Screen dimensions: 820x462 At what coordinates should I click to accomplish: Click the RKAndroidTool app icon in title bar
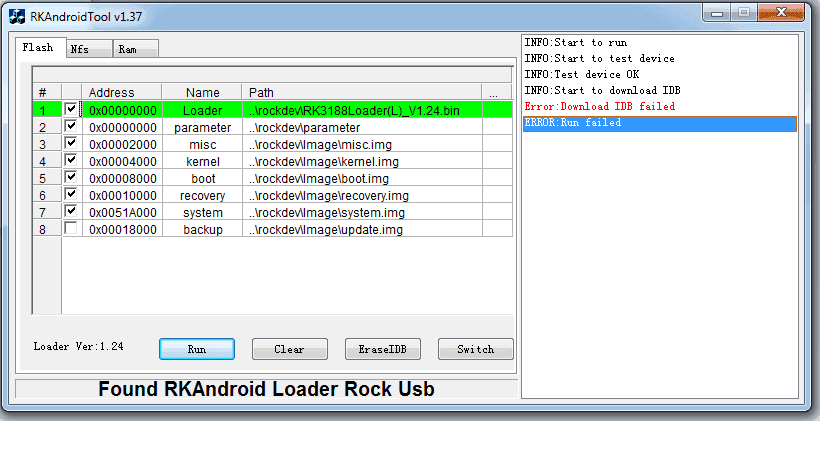click(17, 17)
